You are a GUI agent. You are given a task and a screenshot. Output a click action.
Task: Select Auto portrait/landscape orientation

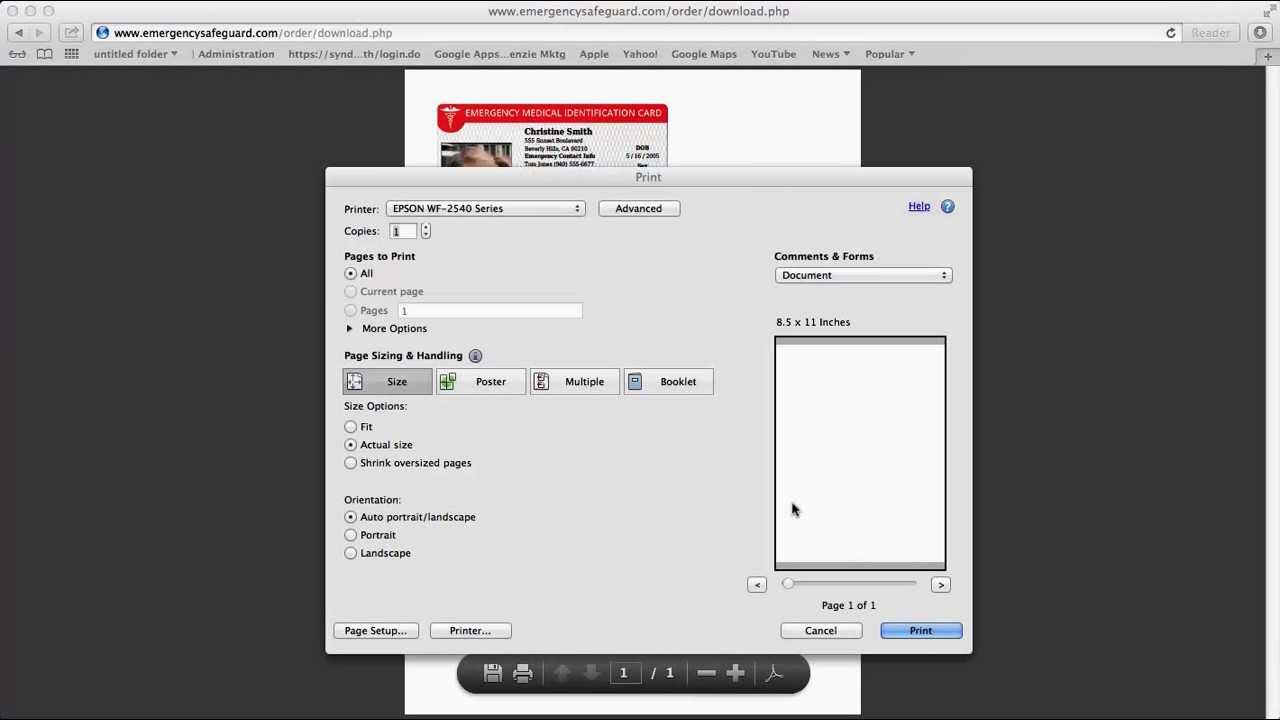click(350, 517)
